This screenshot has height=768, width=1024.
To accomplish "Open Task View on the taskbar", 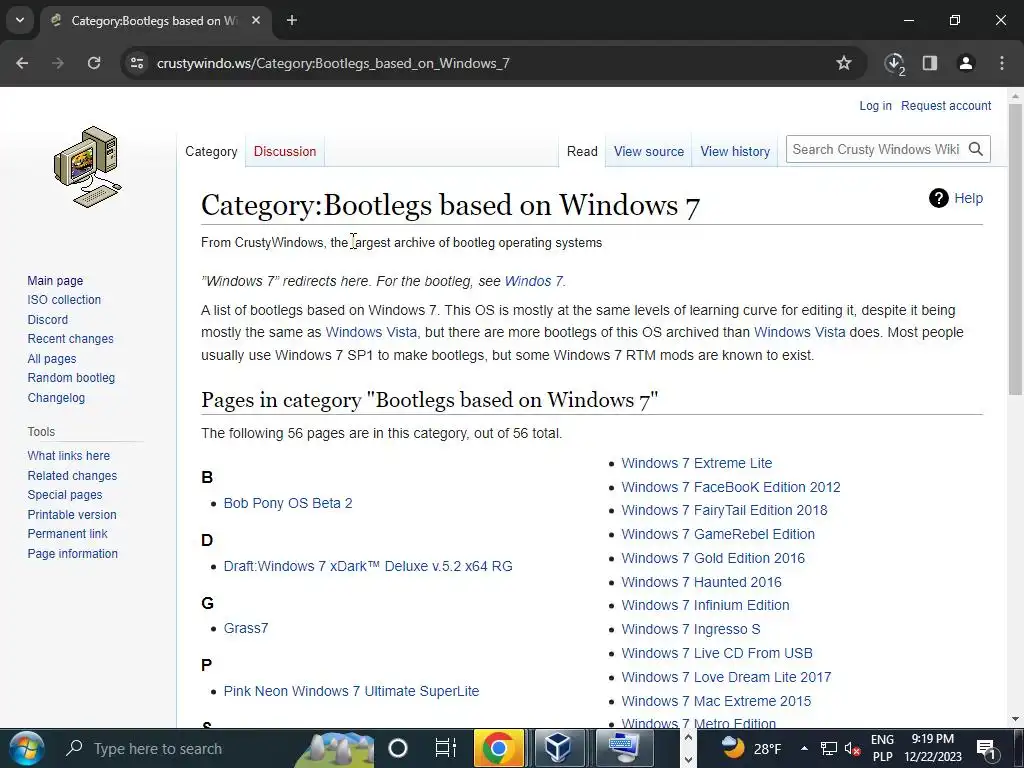I will (x=445, y=748).
